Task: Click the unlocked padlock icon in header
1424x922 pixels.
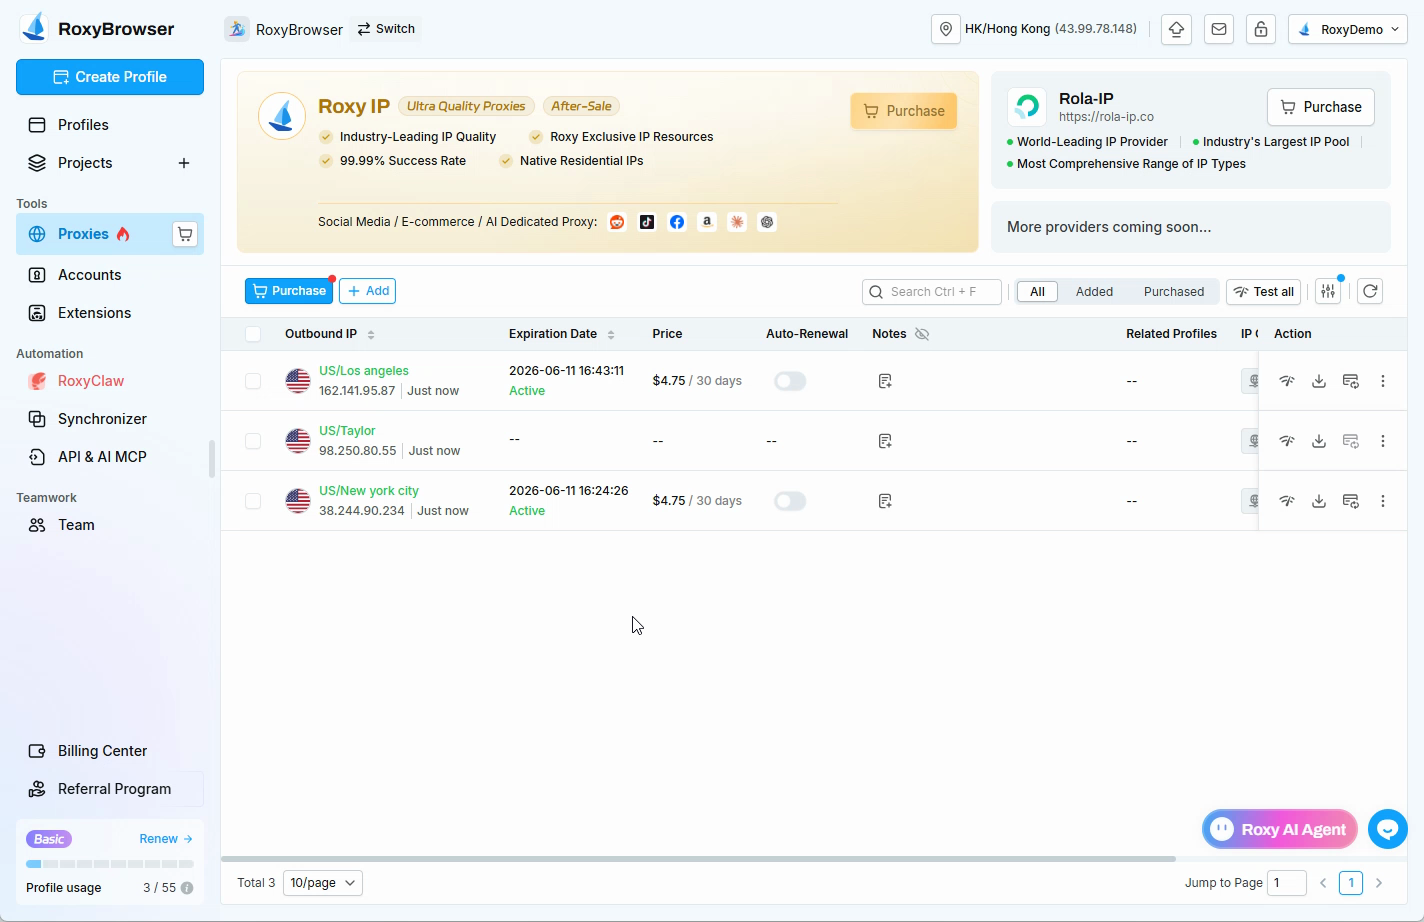Action: (x=1261, y=29)
